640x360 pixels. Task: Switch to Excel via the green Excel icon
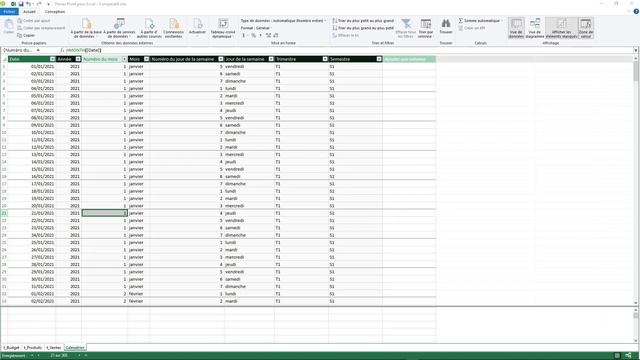(13, 4)
